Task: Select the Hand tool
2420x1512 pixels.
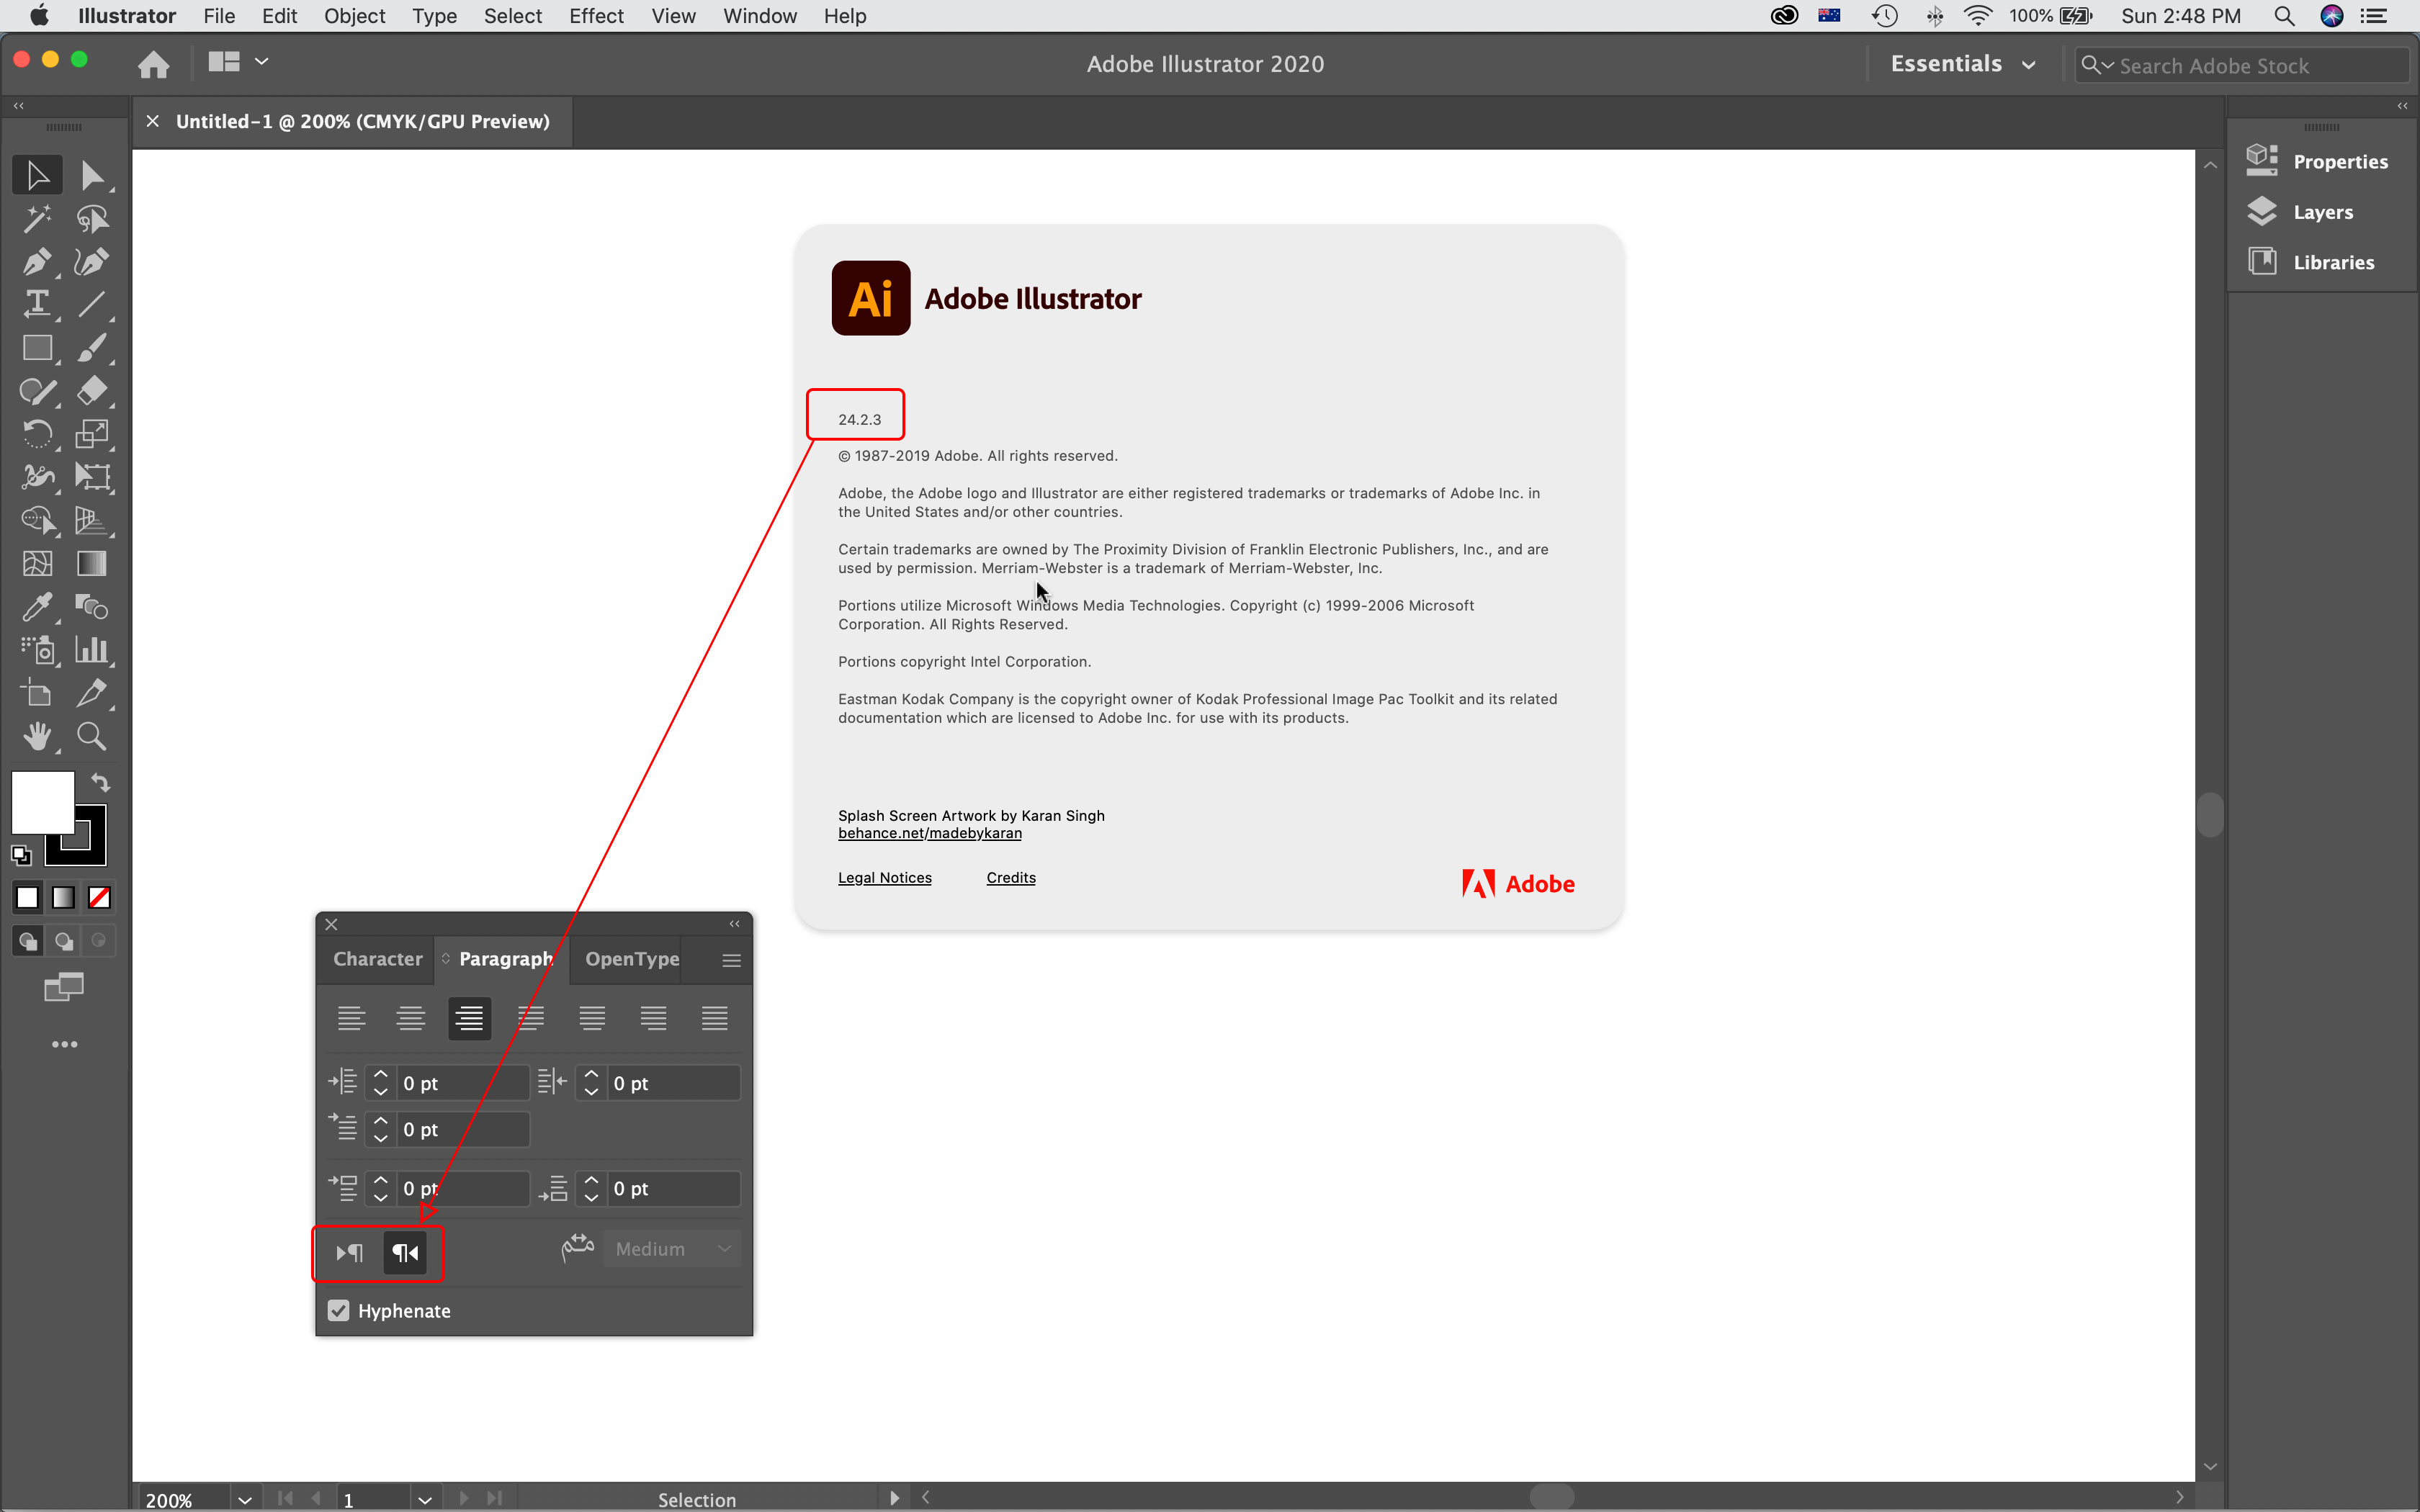Action: (x=37, y=735)
